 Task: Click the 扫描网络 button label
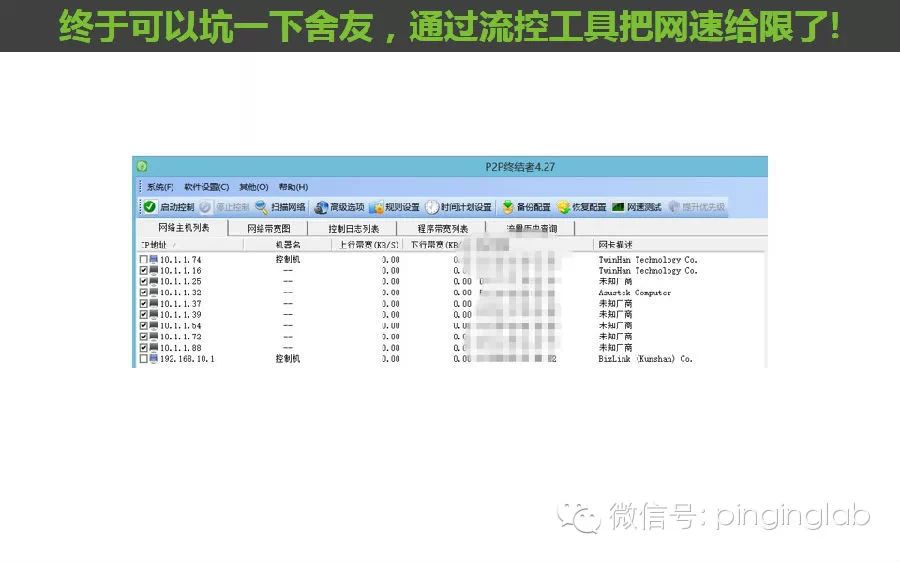[x=288, y=207]
